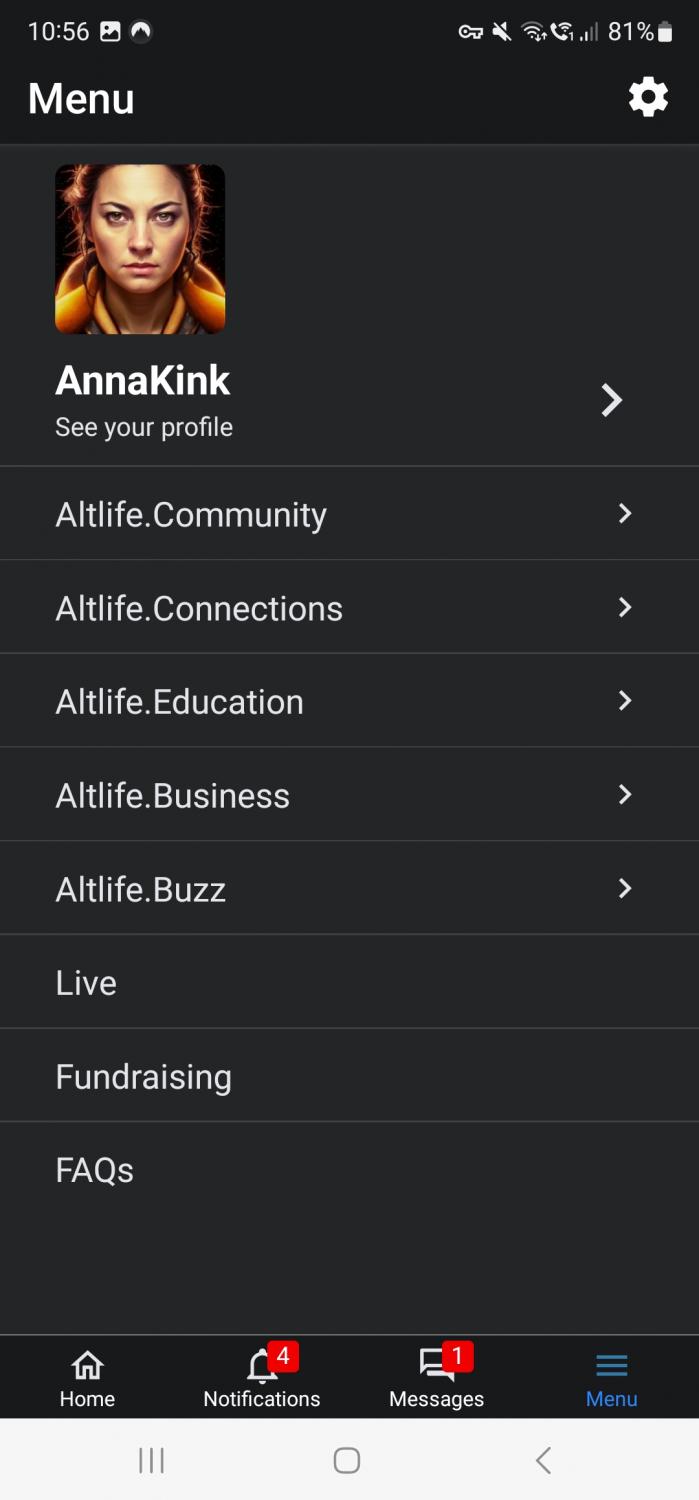The image size is (699, 1500).
Task: Expand the Altlife.Community chevron
Action: (x=625, y=513)
